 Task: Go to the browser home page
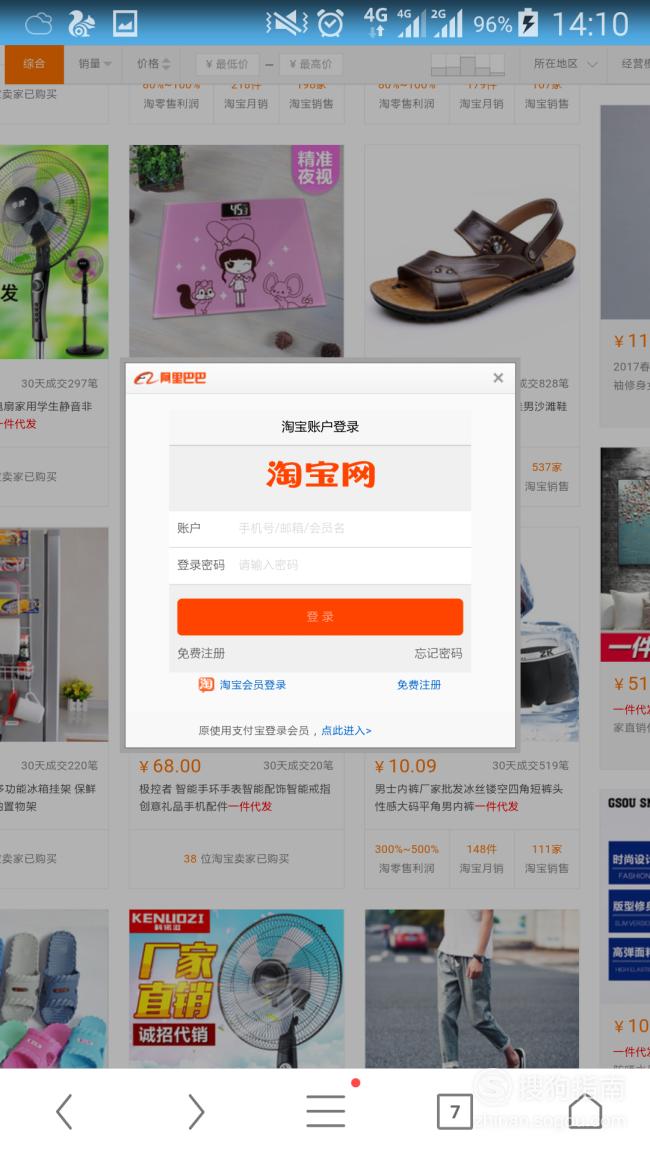pyautogui.click(x=584, y=1110)
